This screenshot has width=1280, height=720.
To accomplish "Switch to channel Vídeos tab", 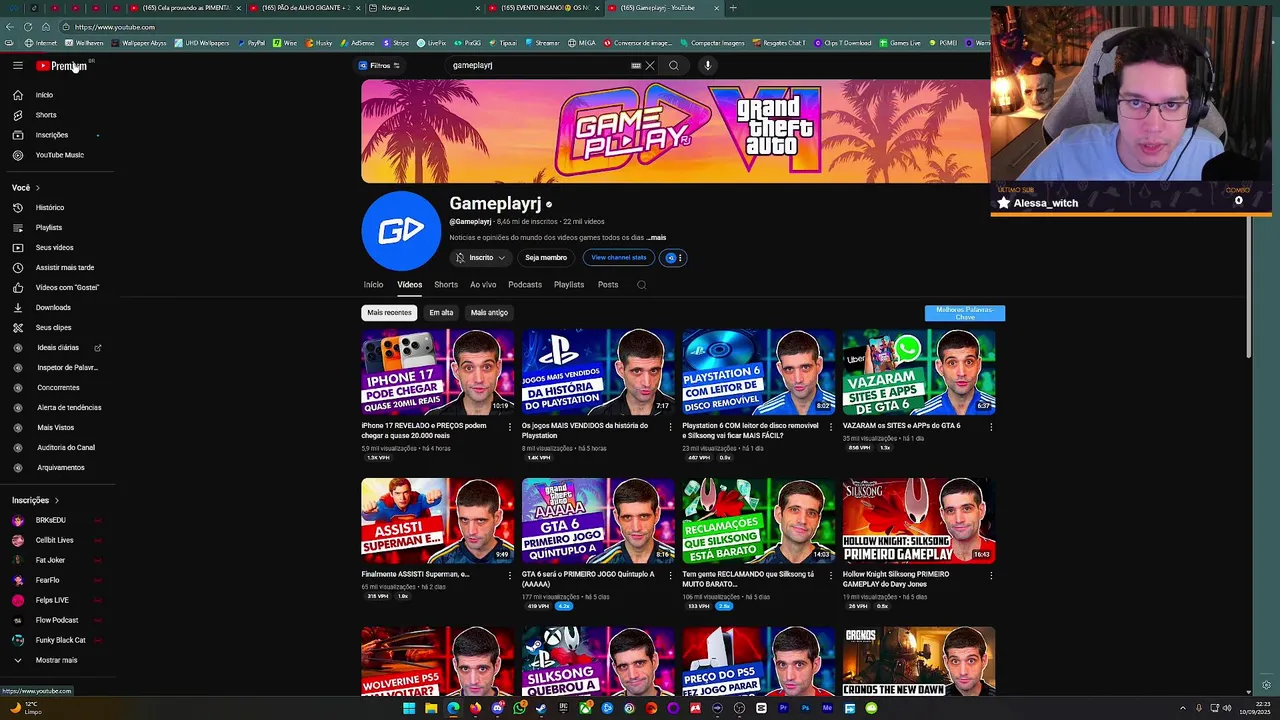I will coord(410,285).
